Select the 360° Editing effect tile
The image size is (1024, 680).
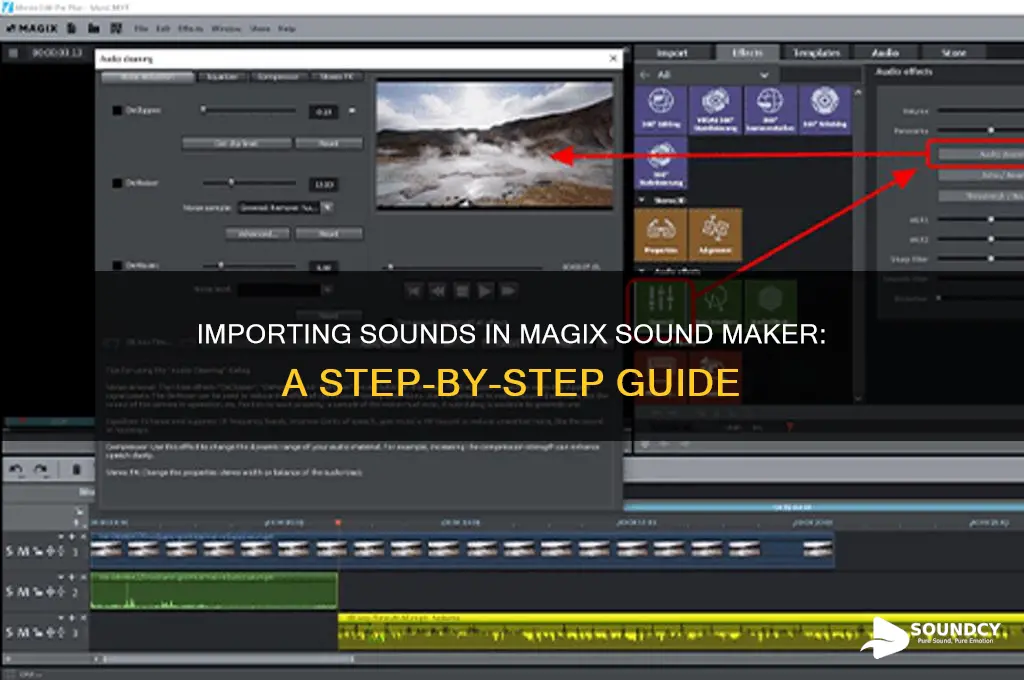click(x=661, y=110)
